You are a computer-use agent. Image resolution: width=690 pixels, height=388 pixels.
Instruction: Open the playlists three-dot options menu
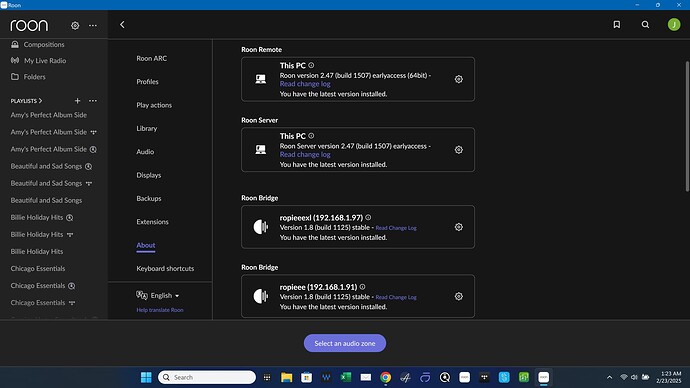coord(93,101)
